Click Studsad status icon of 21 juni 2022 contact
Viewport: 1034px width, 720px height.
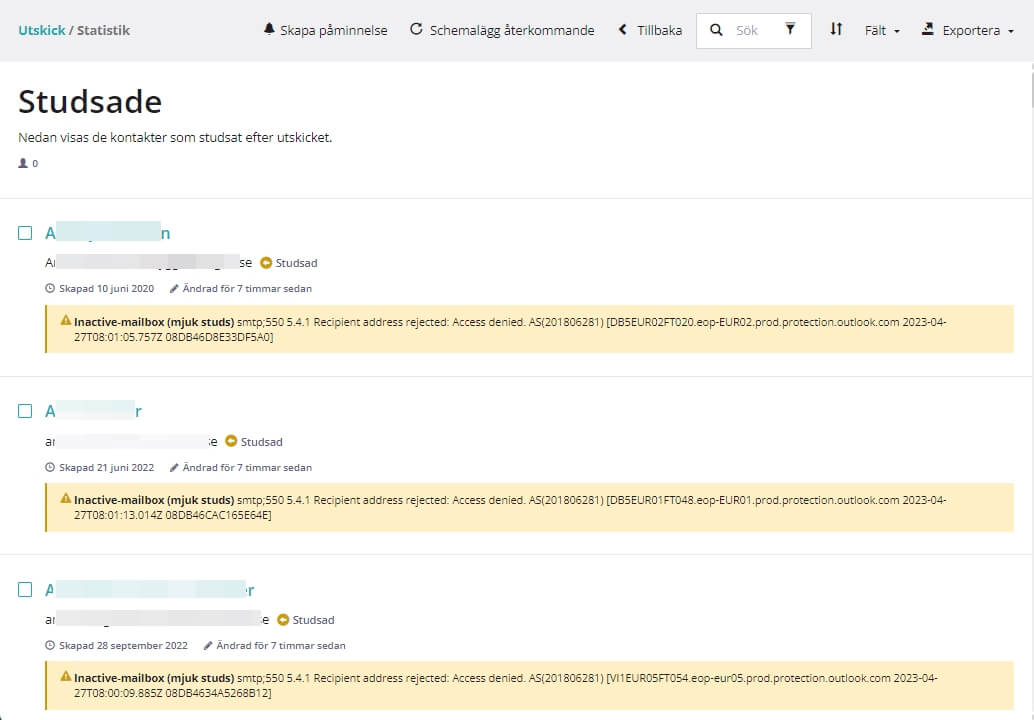[231, 441]
